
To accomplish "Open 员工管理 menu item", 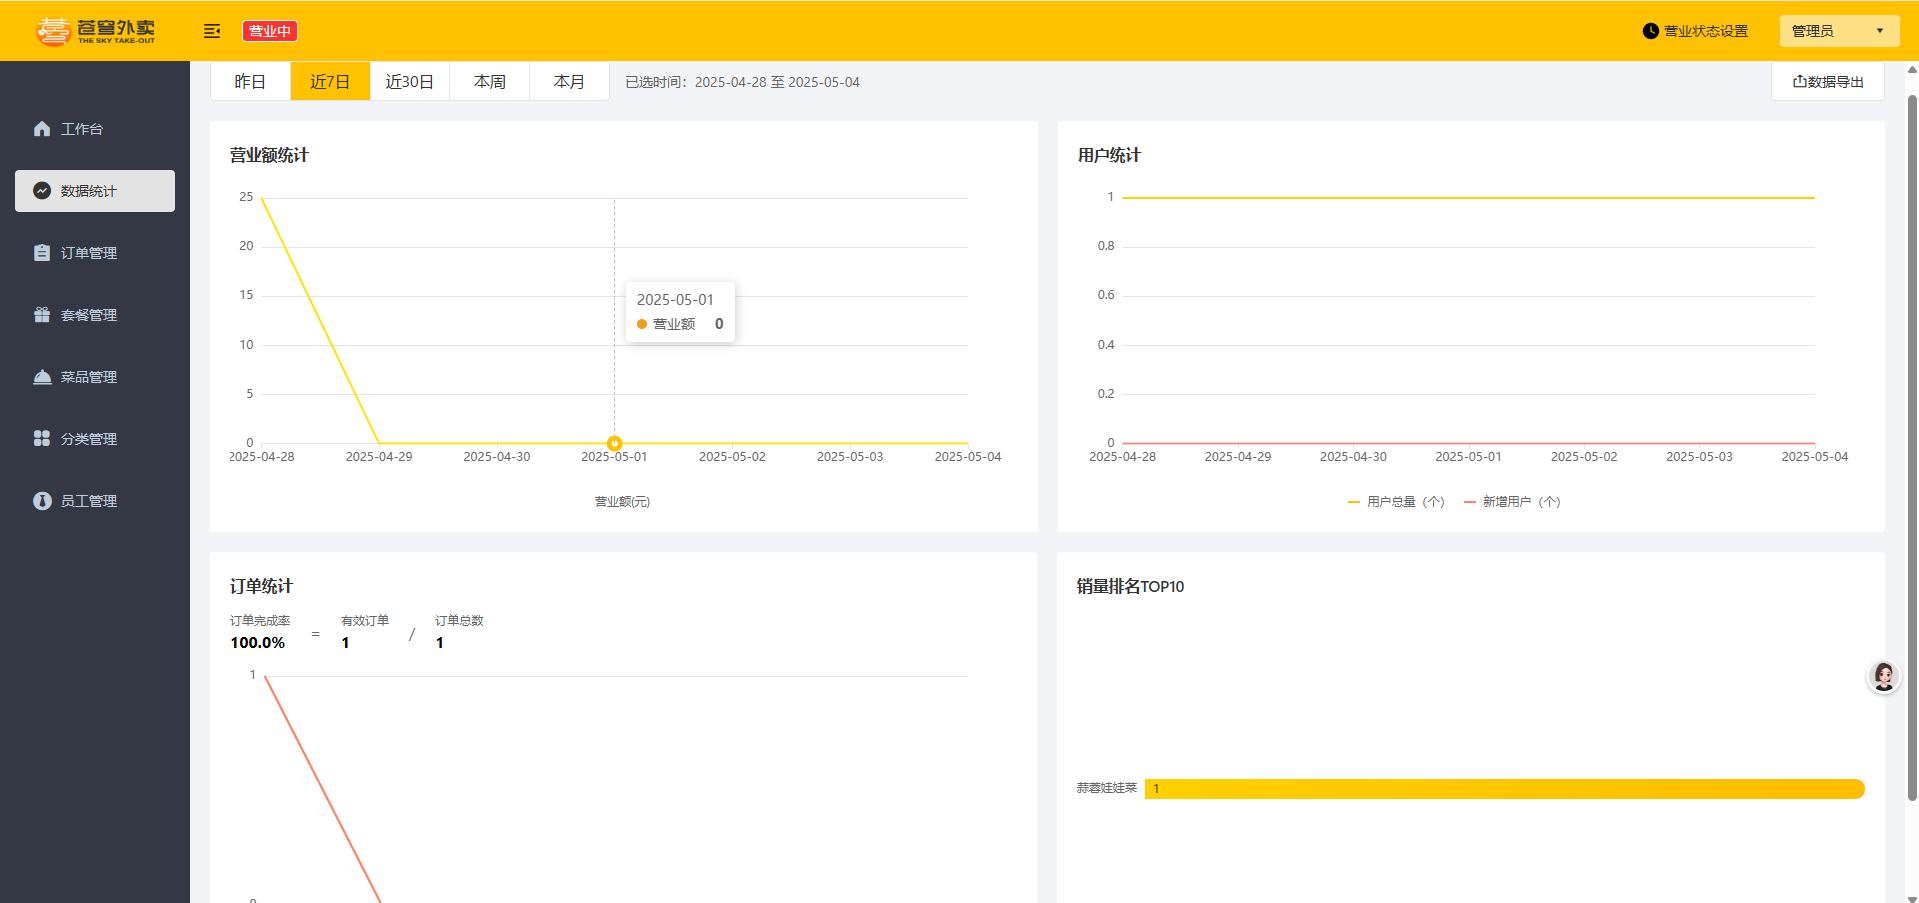I will (x=95, y=501).
